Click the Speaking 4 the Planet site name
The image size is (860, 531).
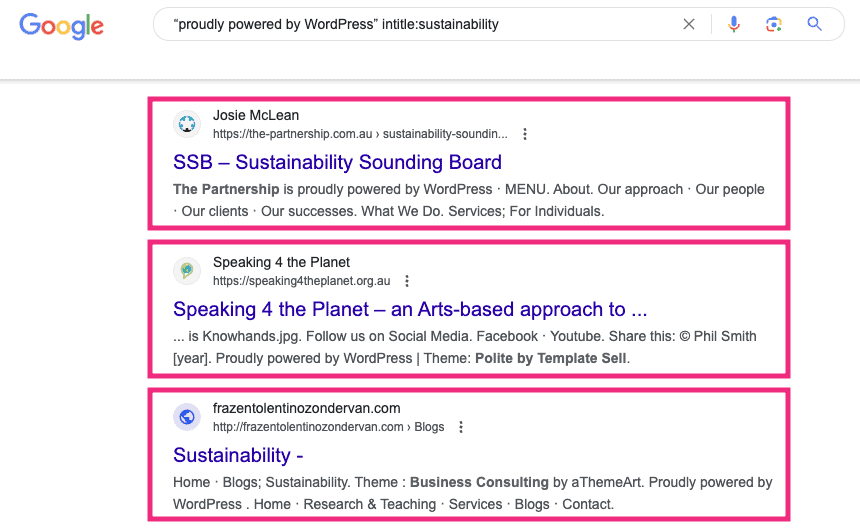(281, 262)
